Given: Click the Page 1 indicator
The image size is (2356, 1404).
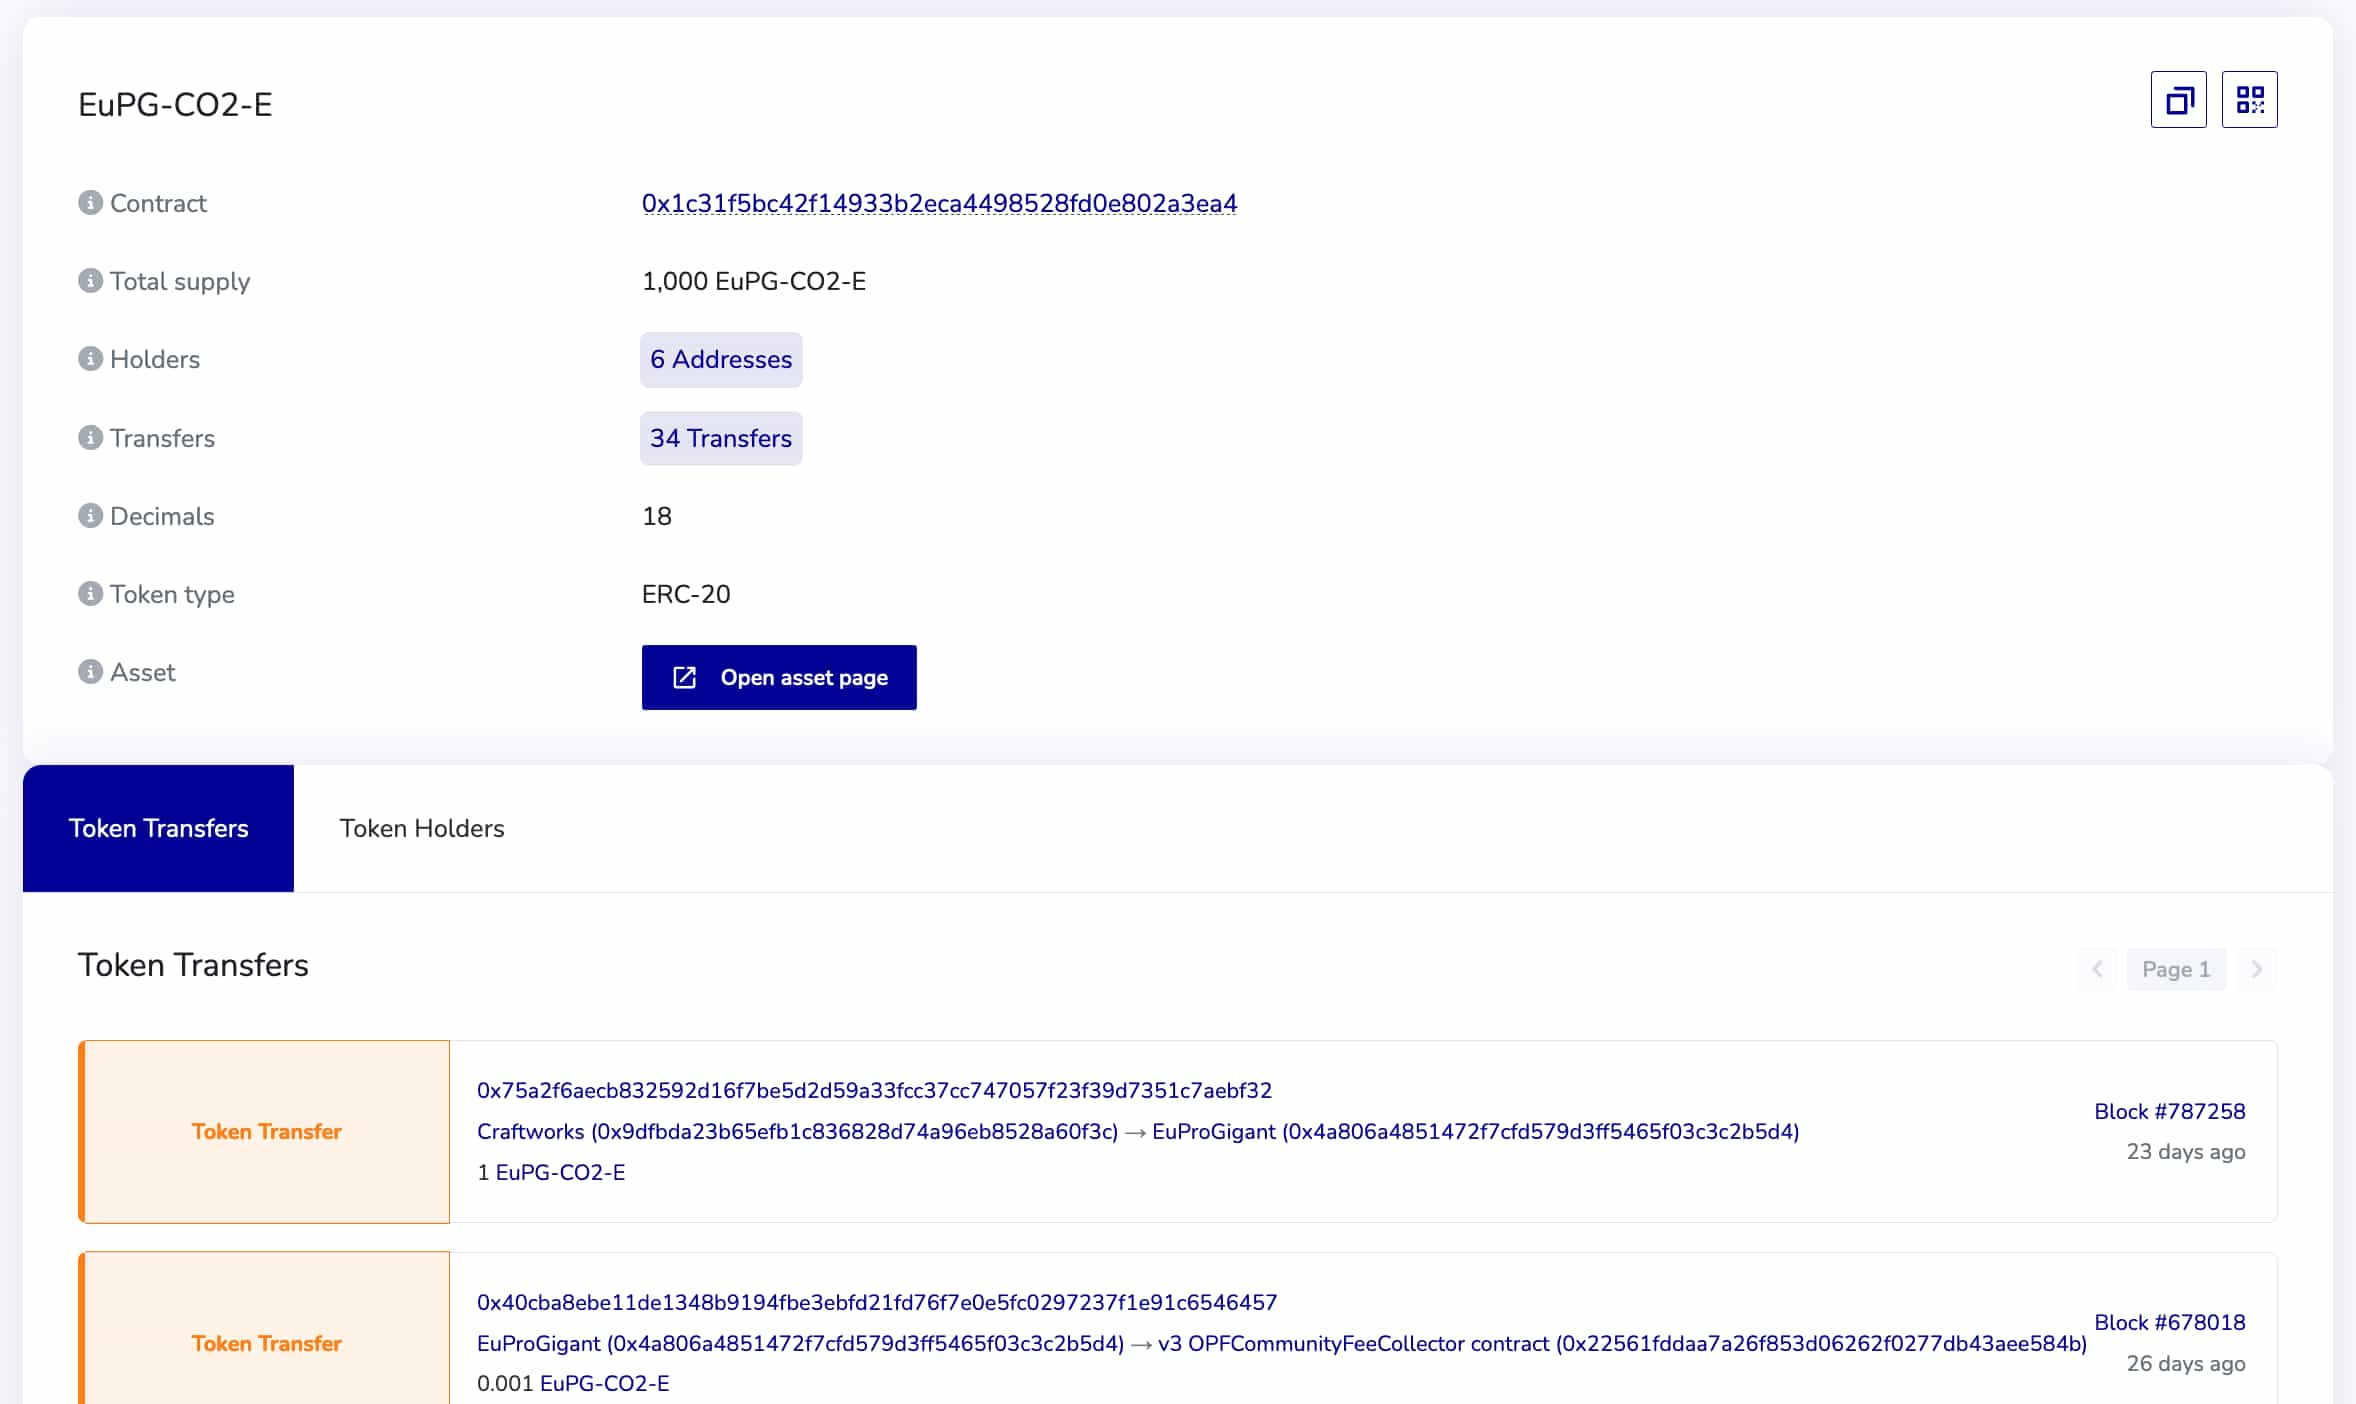Looking at the screenshot, I should 2176,969.
